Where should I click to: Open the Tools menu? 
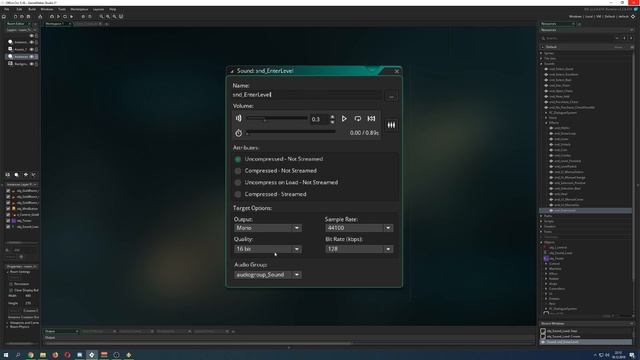[x=62, y=9]
